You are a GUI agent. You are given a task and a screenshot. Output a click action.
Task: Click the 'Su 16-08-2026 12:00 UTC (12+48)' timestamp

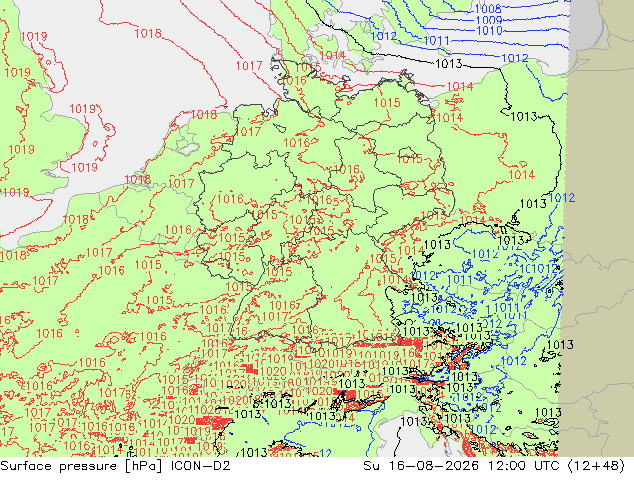click(494, 466)
